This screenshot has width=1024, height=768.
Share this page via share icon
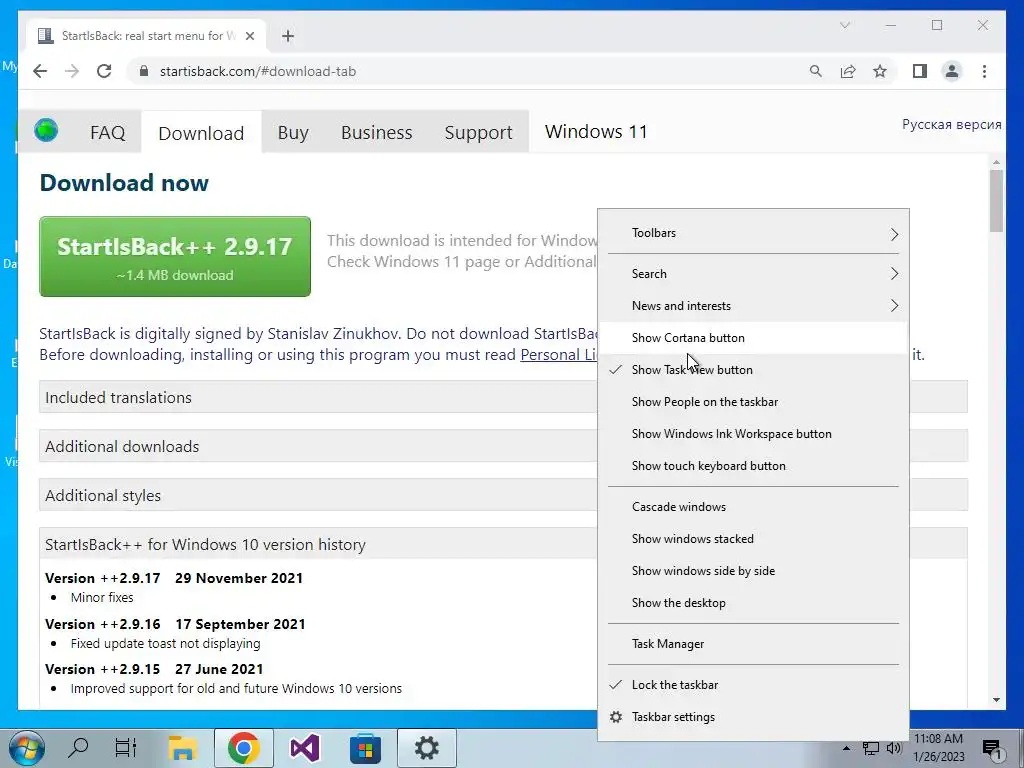(848, 71)
